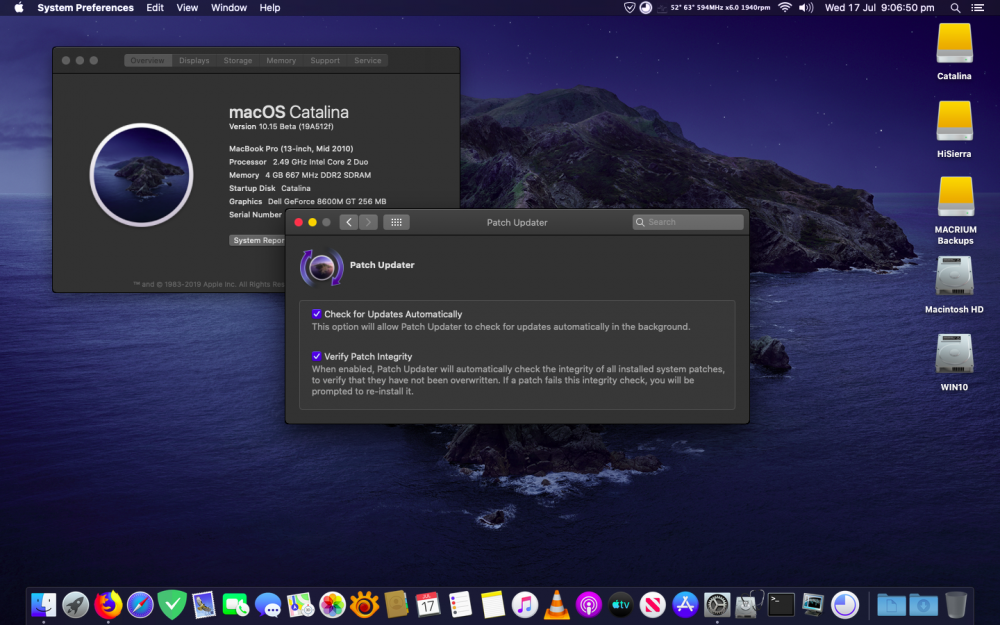Open Apple TV from the Dock
Image resolution: width=1000 pixels, height=625 pixels.
(621, 605)
